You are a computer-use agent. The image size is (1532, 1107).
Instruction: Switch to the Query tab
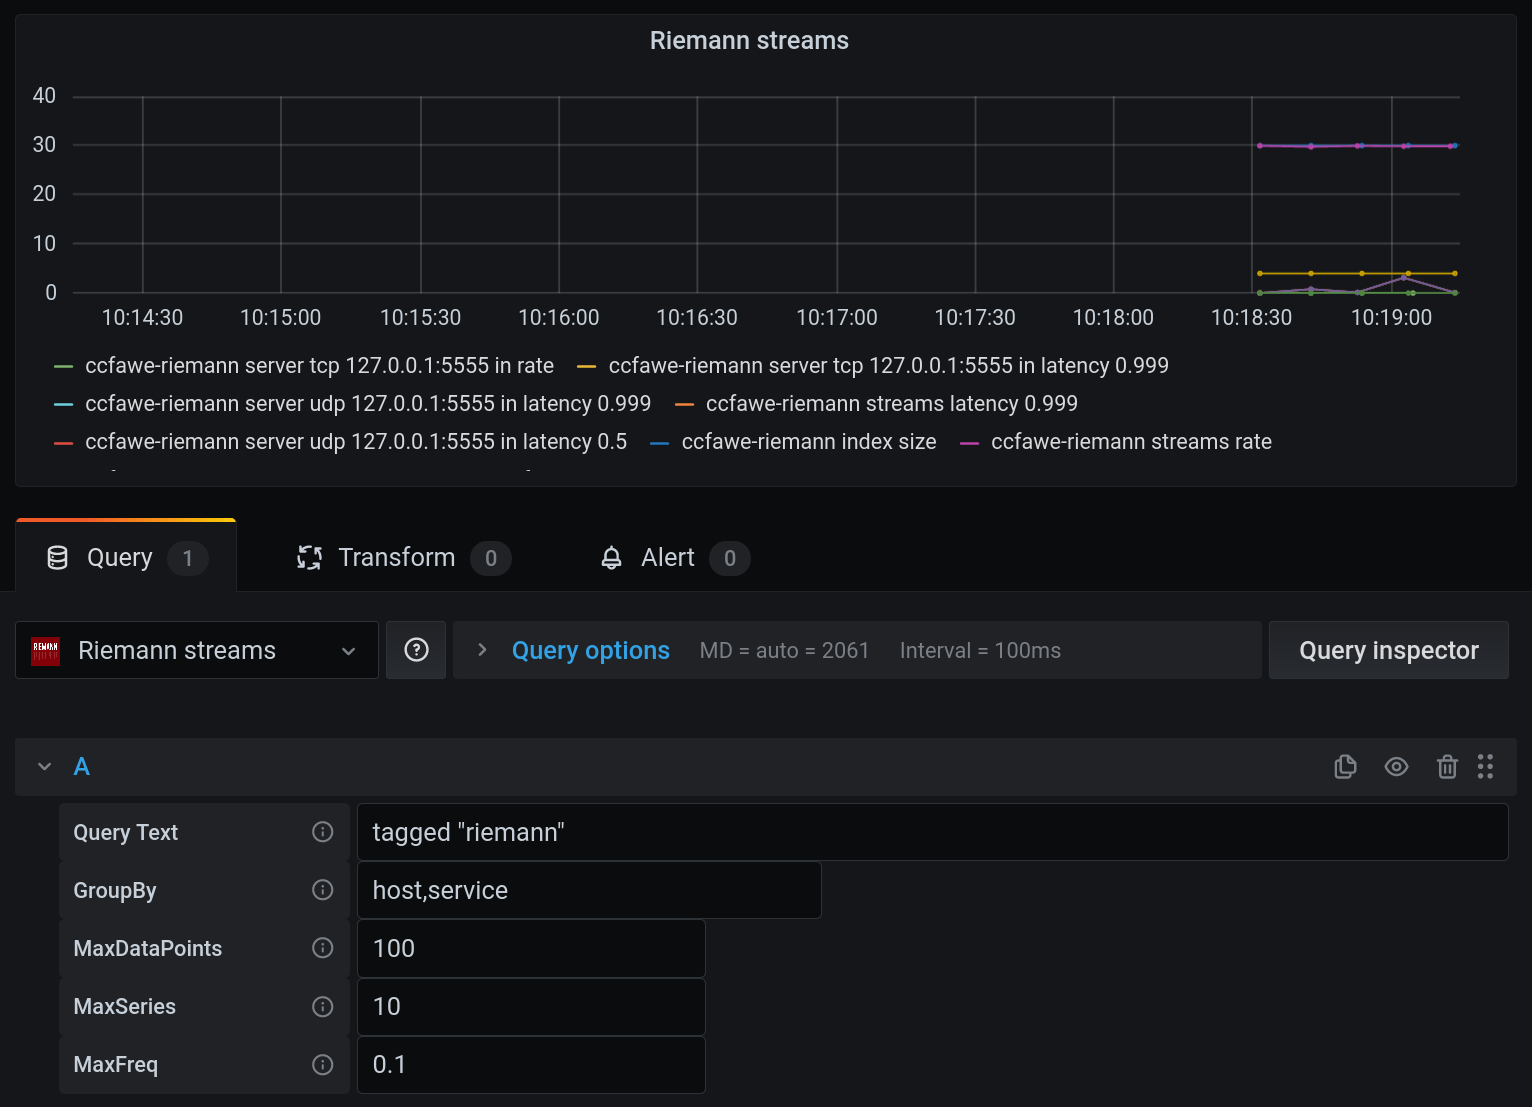[126, 557]
